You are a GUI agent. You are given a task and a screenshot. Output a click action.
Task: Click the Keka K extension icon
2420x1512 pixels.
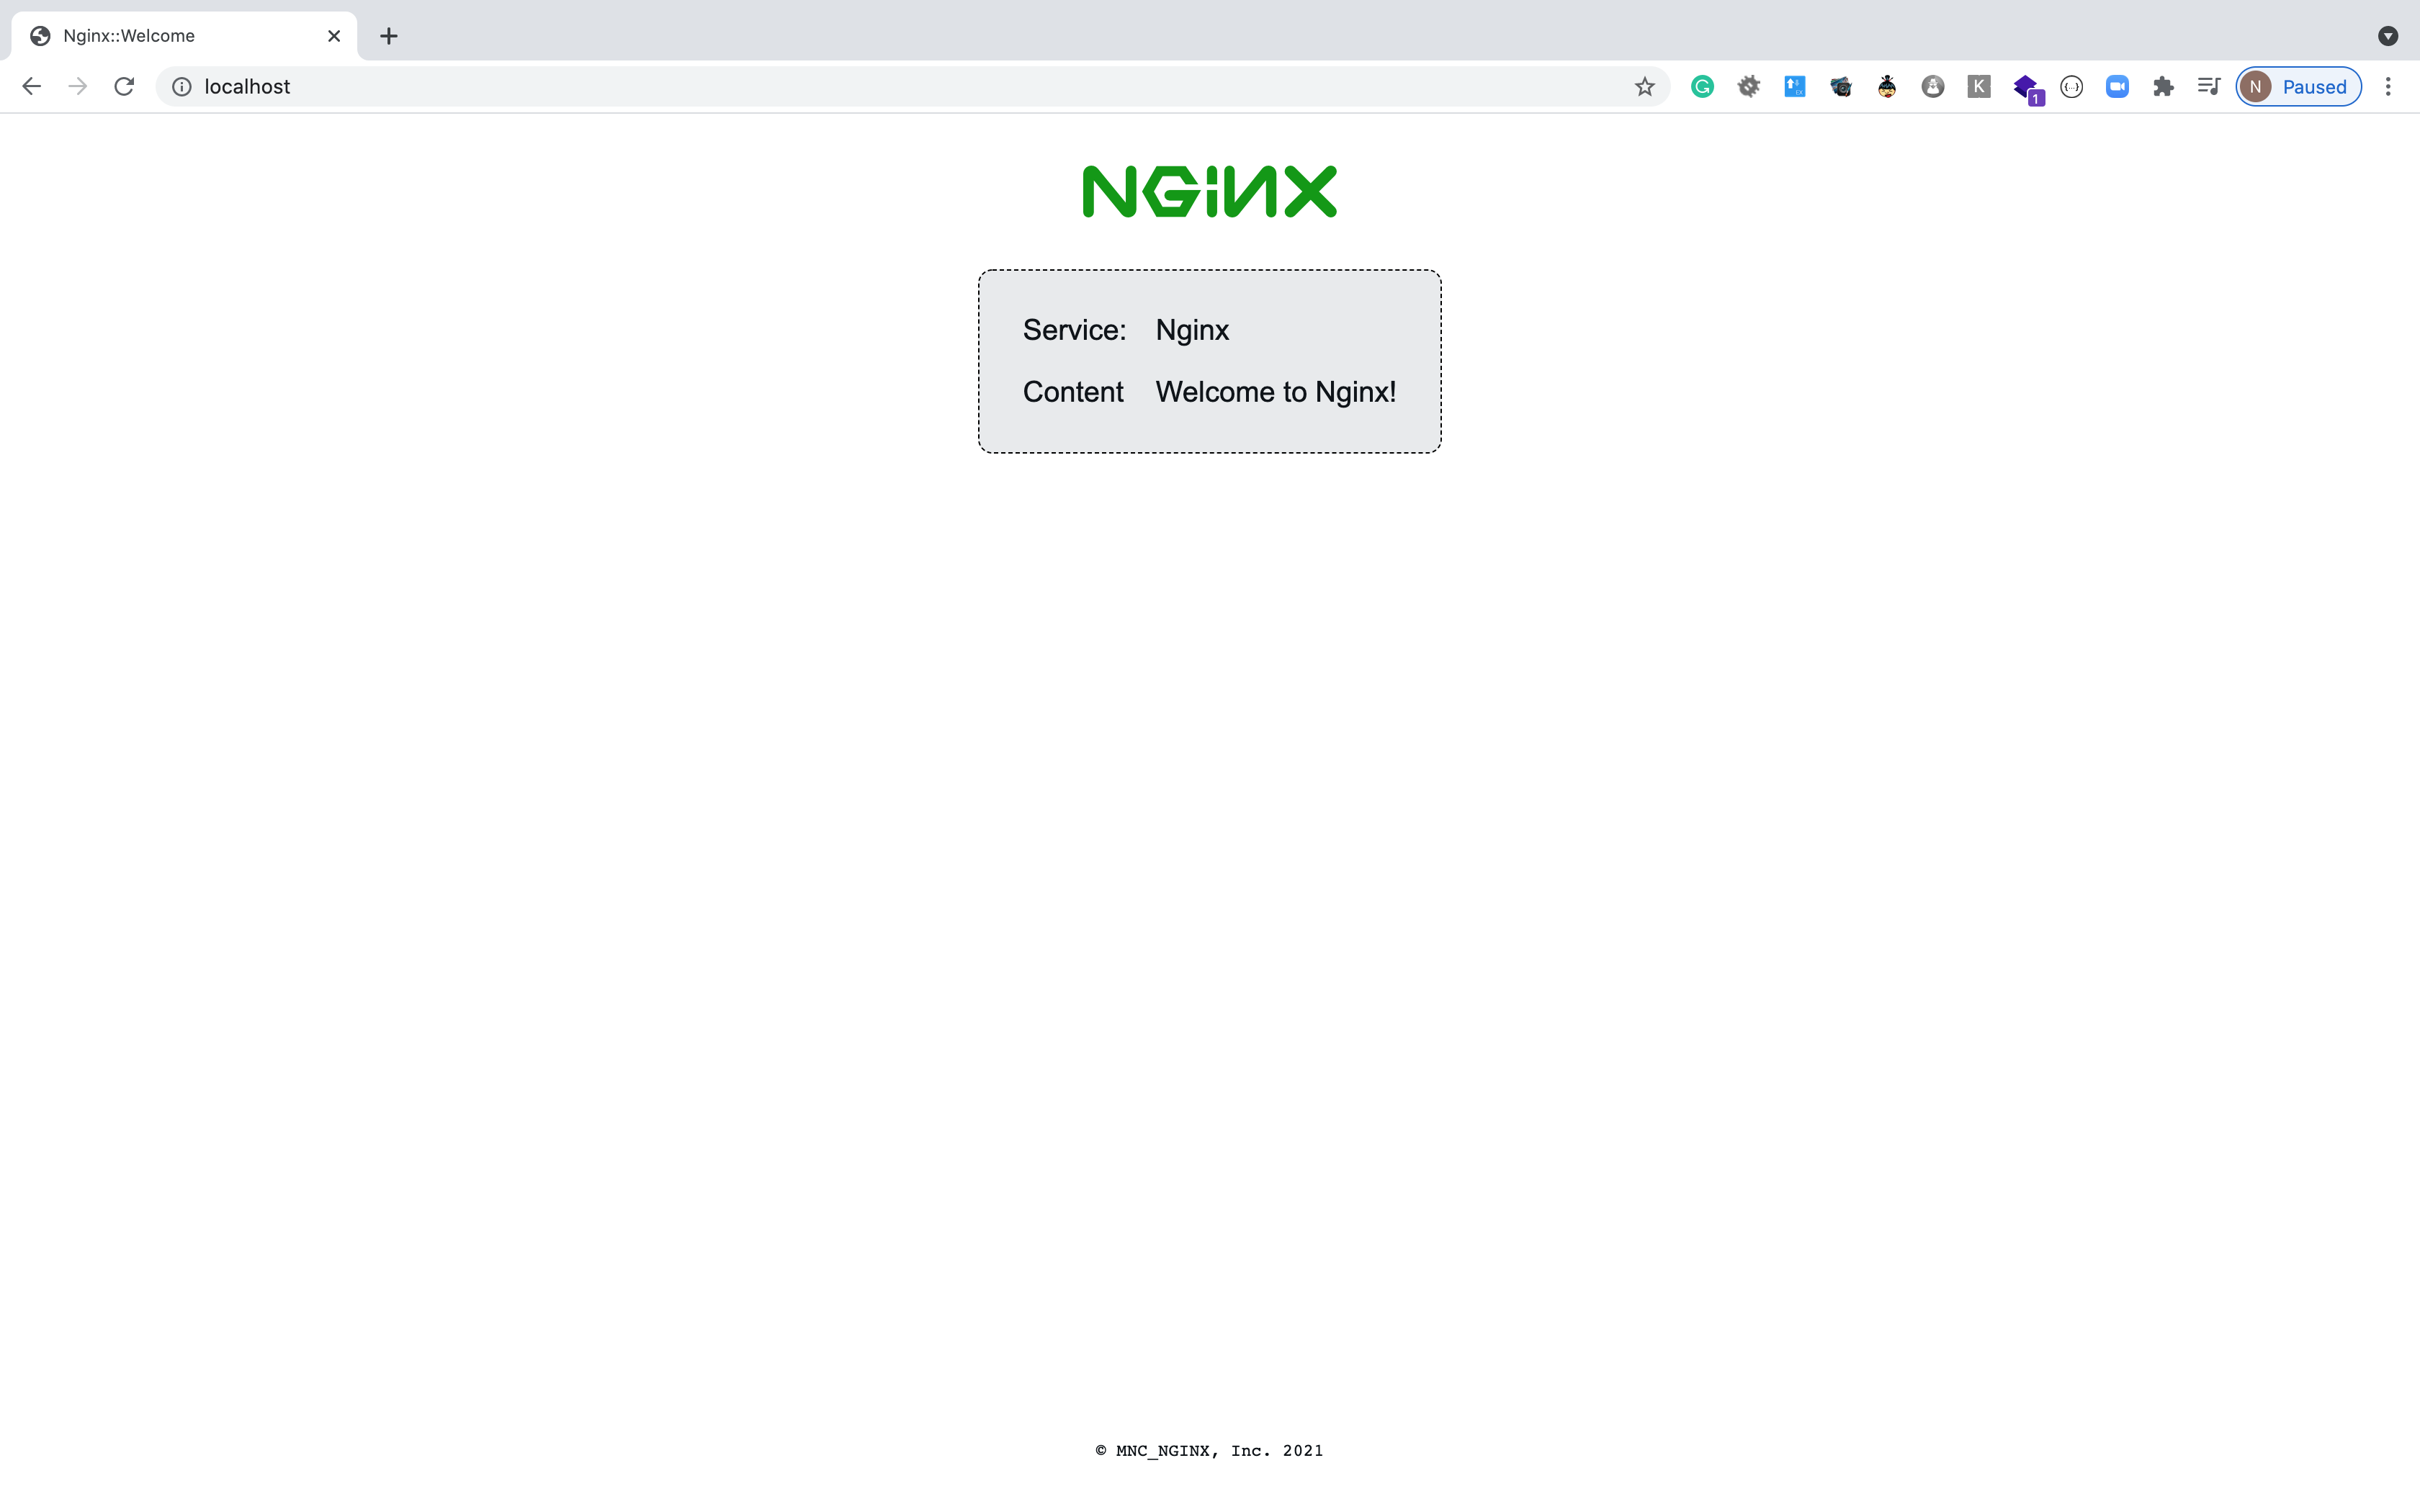click(1979, 86)
